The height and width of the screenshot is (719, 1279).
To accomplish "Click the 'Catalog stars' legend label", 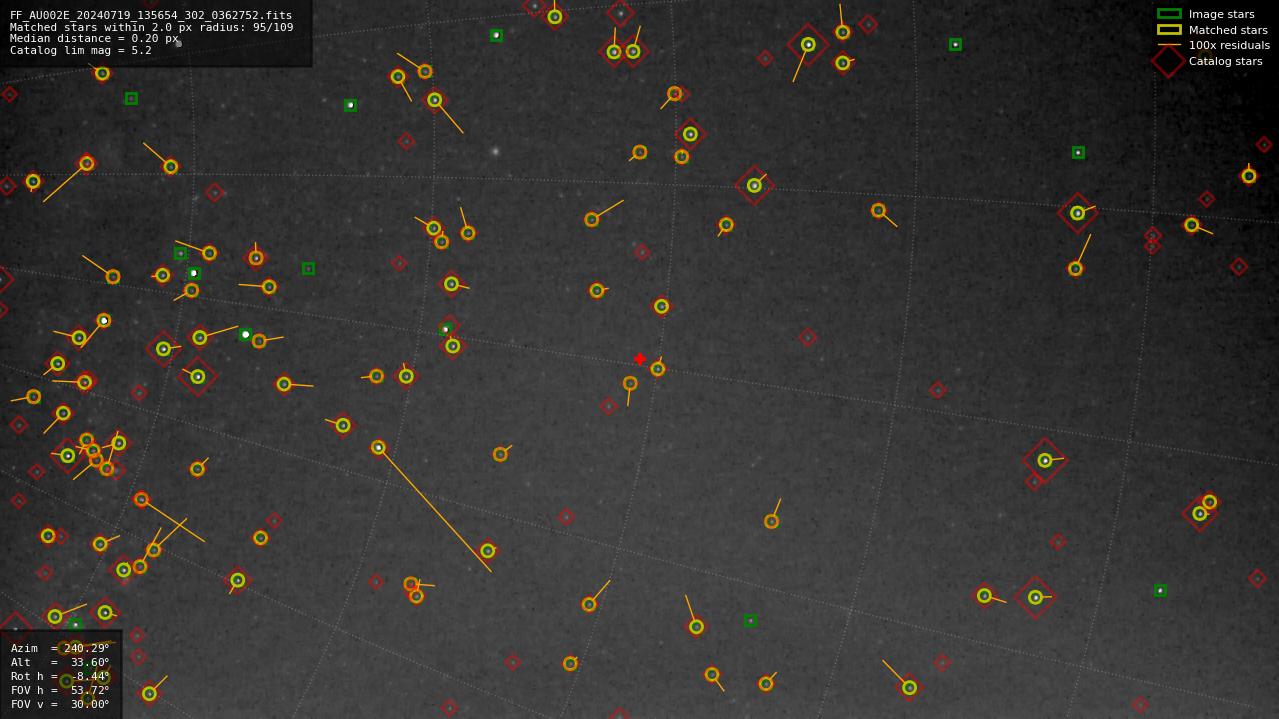I will point(1225,61).
